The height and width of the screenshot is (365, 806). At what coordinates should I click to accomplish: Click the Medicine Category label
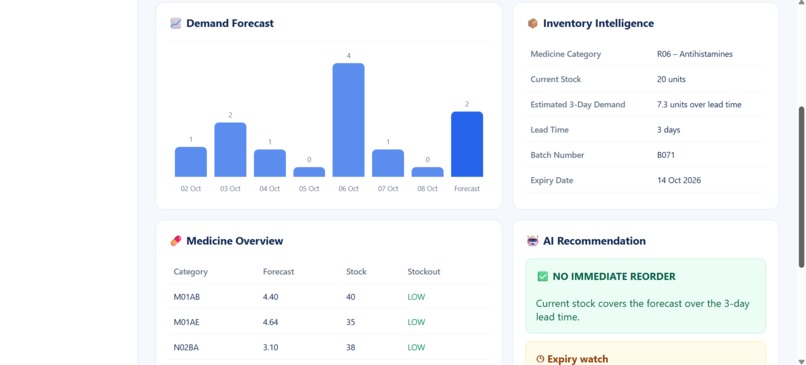(x=565, y=54)
